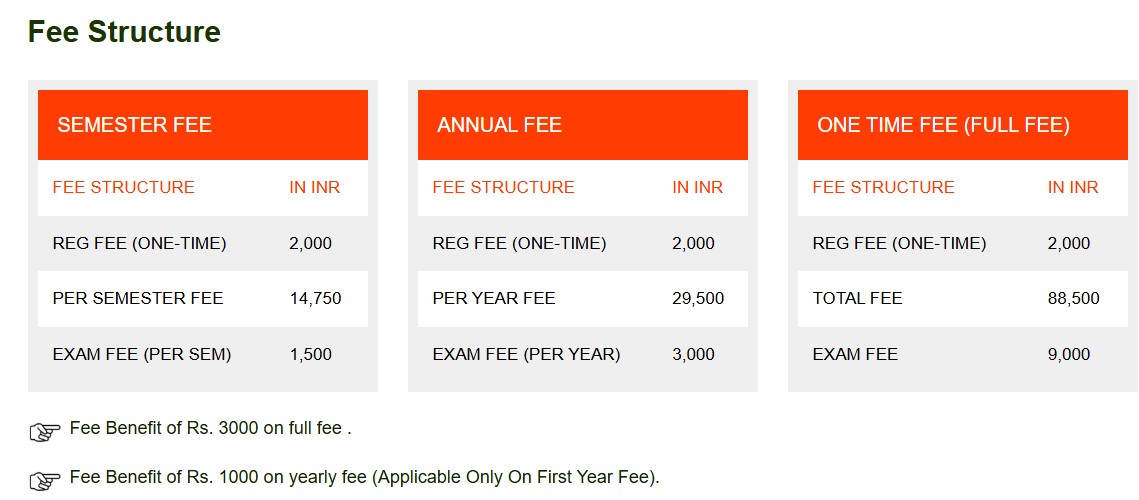Screen dimensions: 1139x500
Task: Click the Fee Structure heading
Action: point(124,32)
